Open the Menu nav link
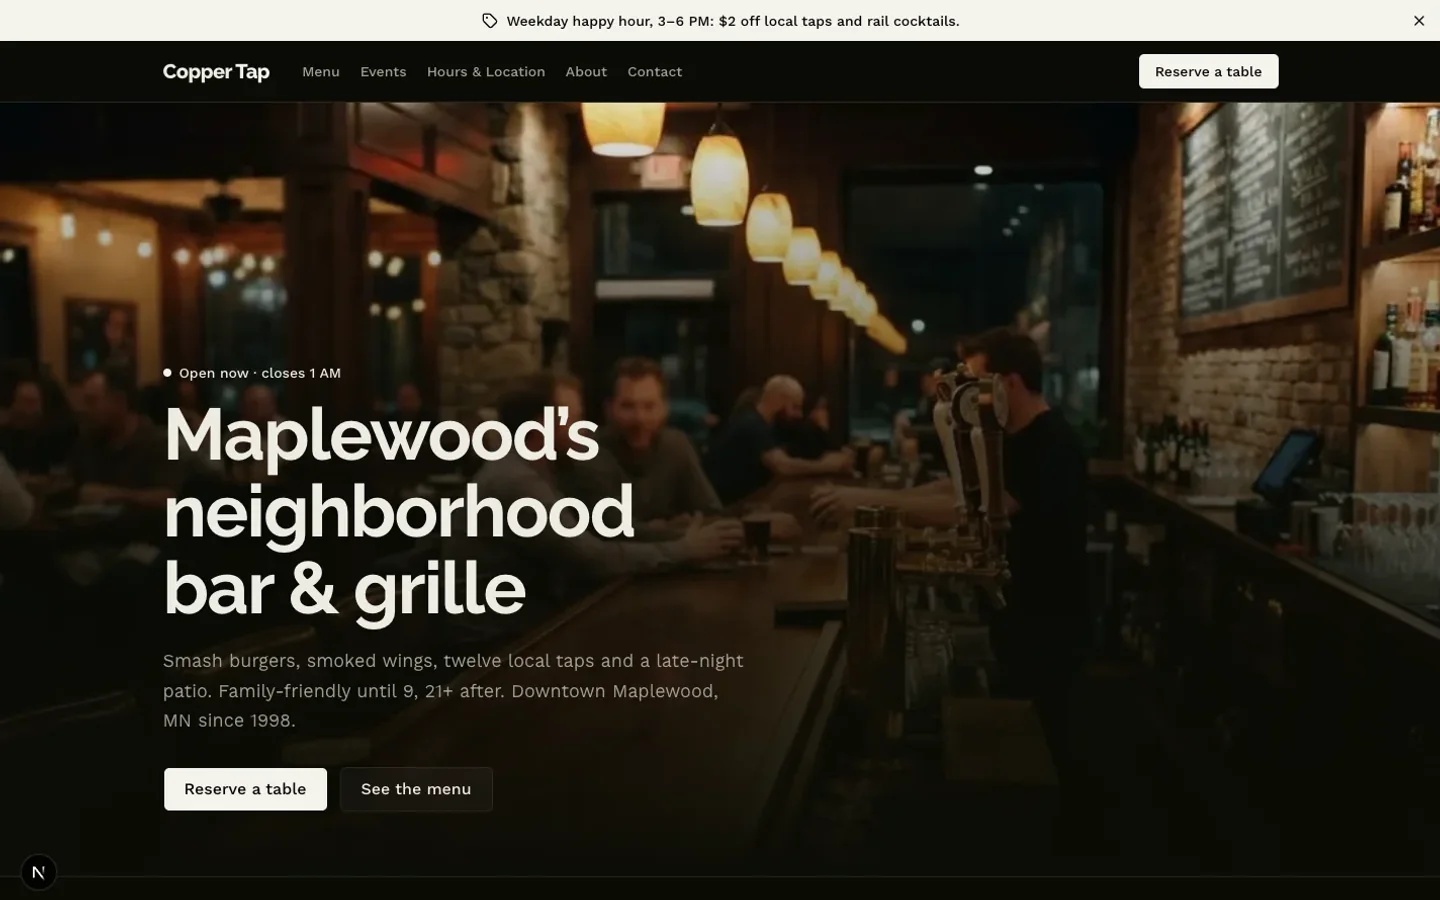 [321, 72]
